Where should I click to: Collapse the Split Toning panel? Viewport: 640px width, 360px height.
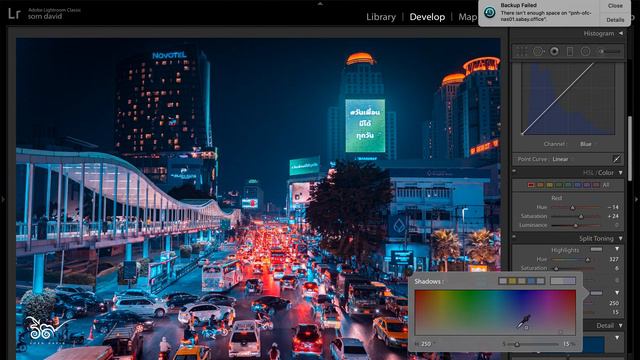pos(620,238)
